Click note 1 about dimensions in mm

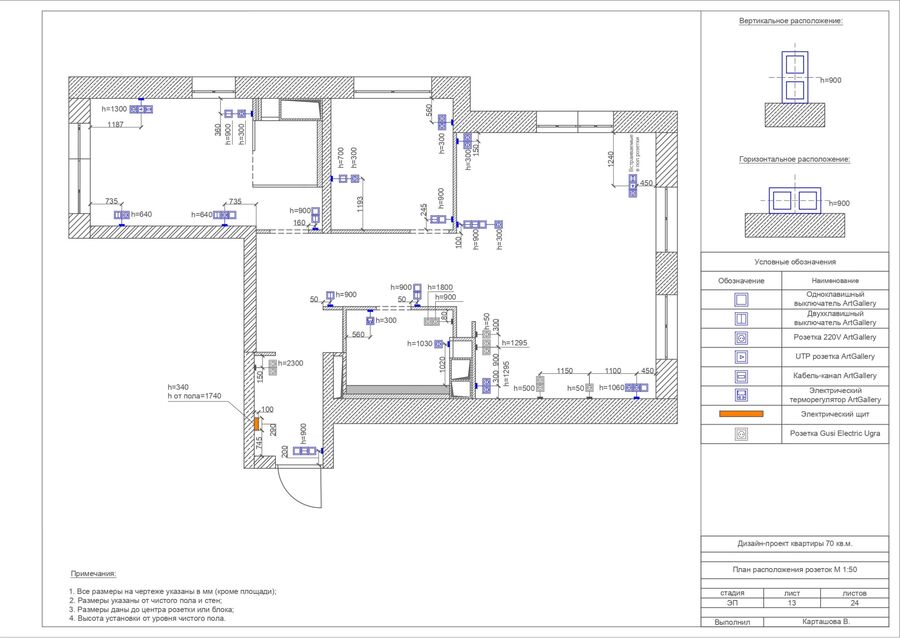tap(173, 592)
